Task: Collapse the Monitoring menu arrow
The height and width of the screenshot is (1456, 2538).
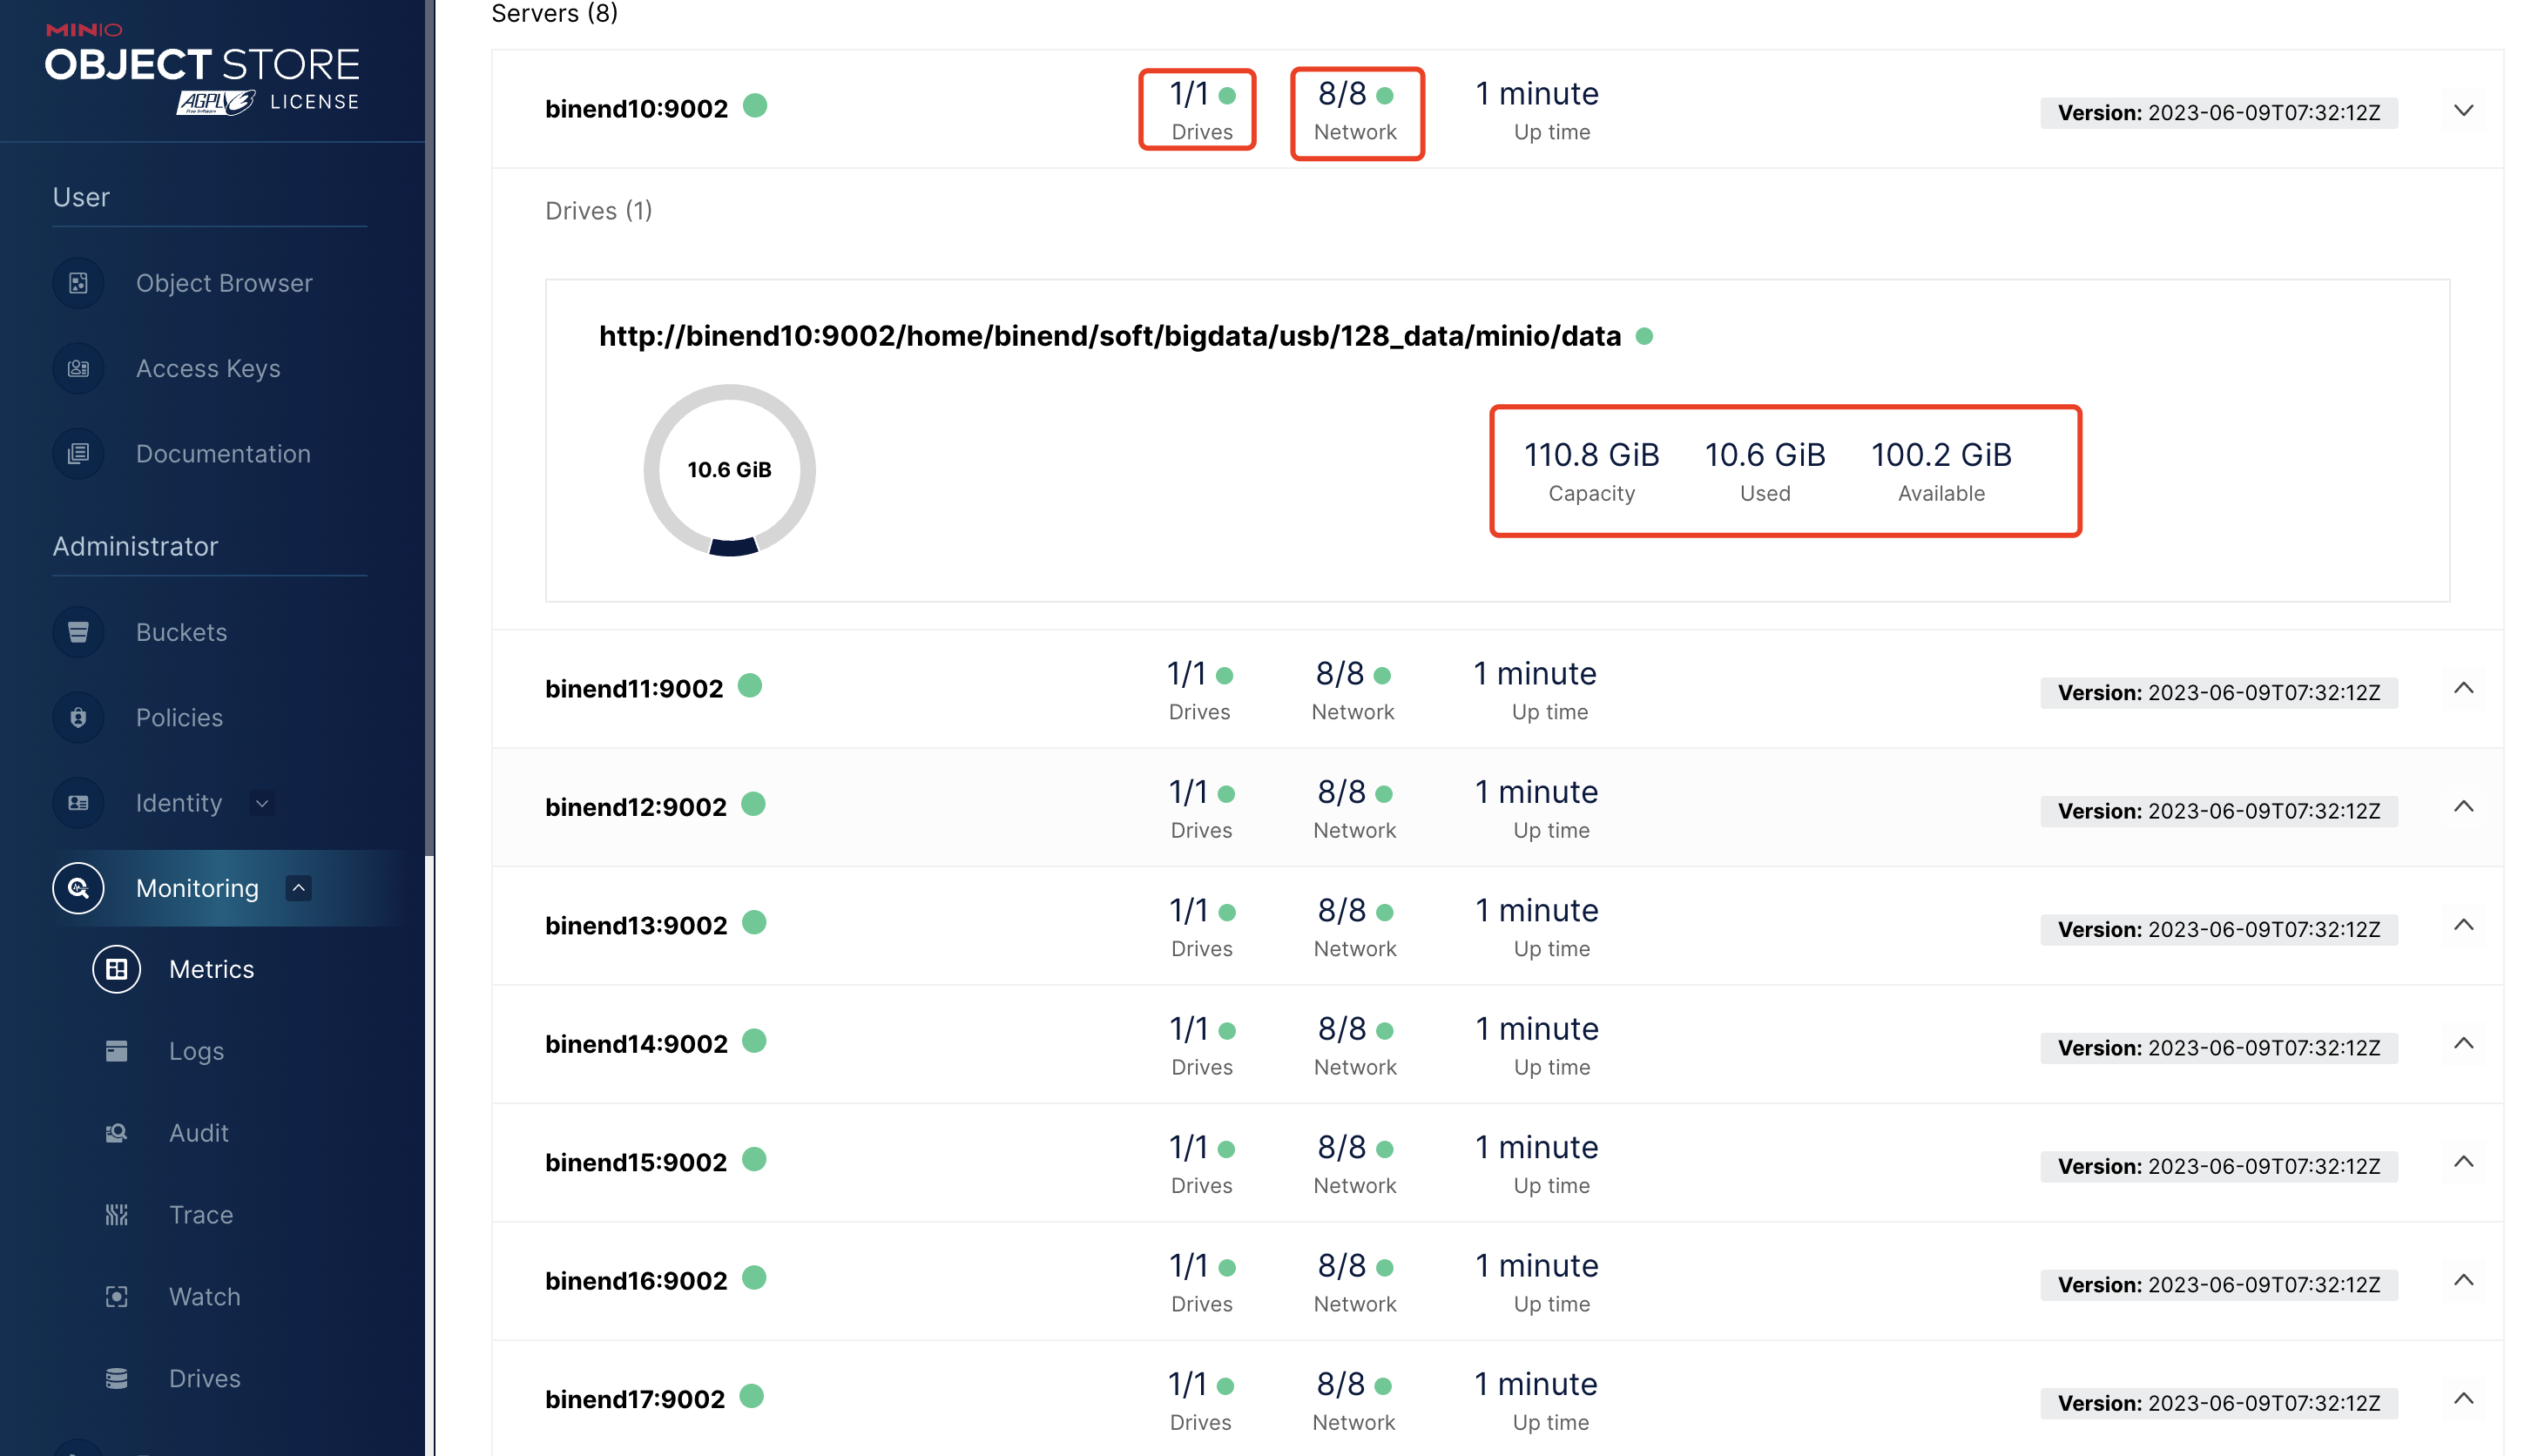Action: [x=298, y=888]
